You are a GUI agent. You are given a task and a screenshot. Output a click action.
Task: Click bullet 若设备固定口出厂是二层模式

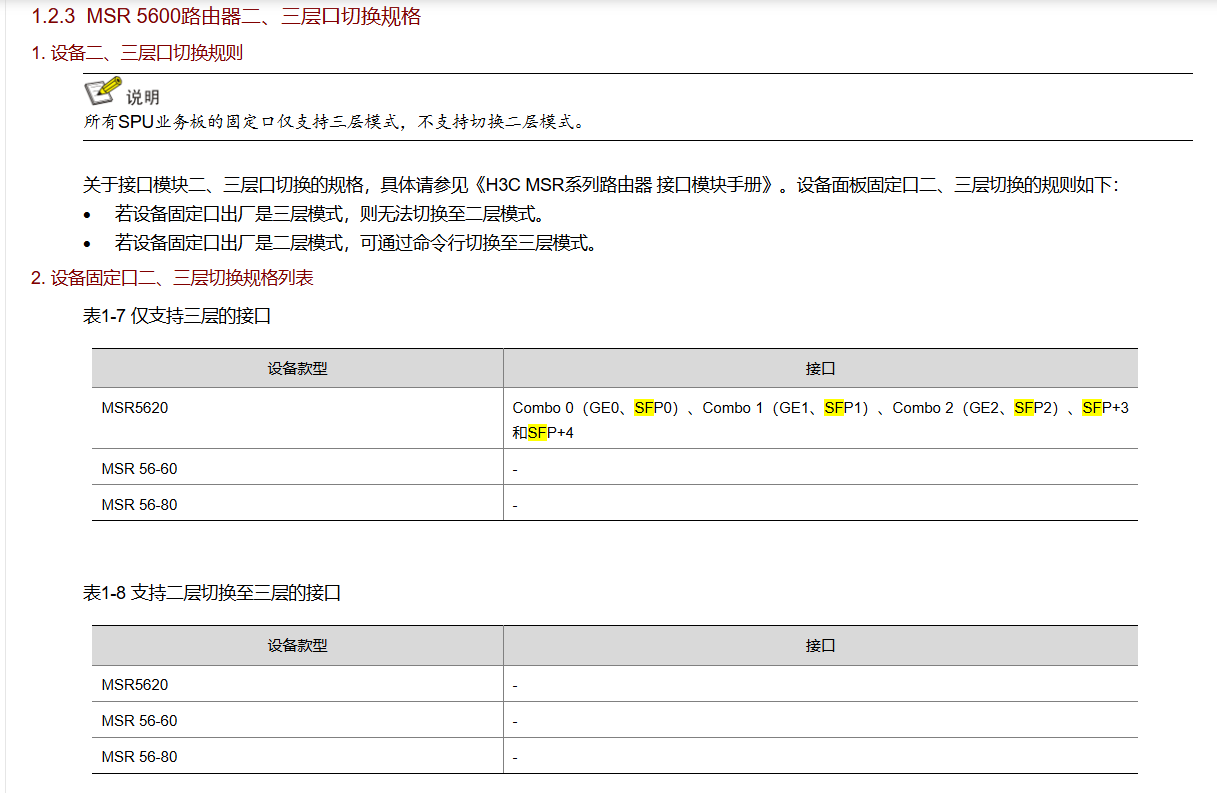click(x=356, y=243)
